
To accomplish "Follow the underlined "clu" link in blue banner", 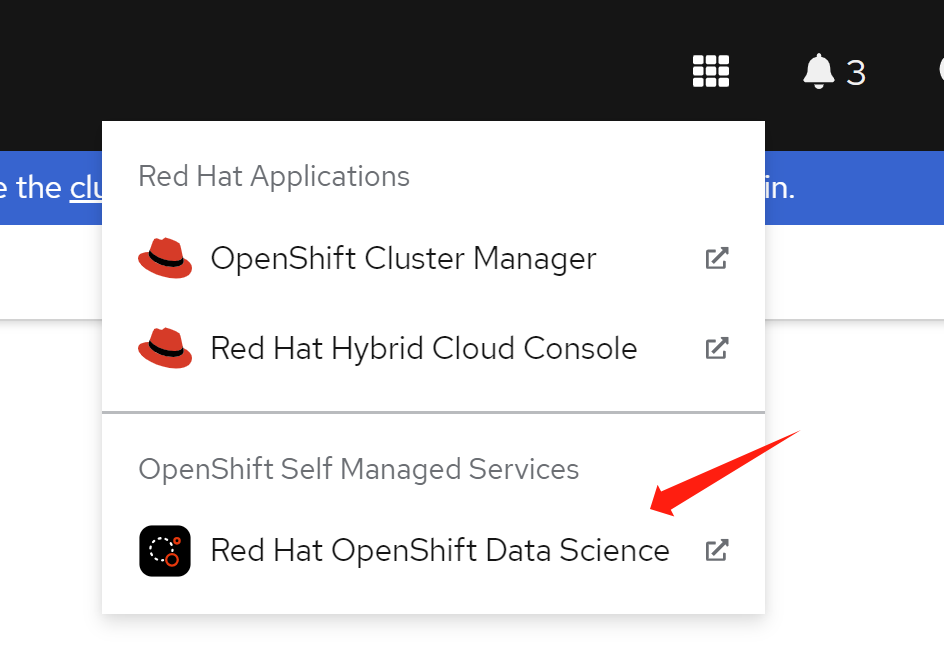I will point(85,188).
